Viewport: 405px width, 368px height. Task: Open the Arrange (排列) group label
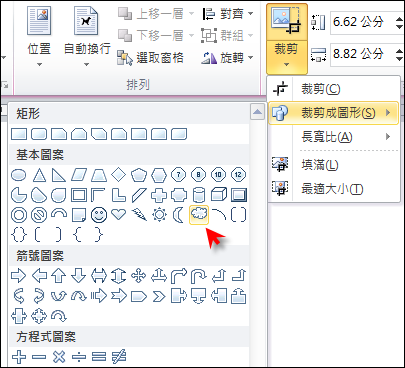click(138, 85)
